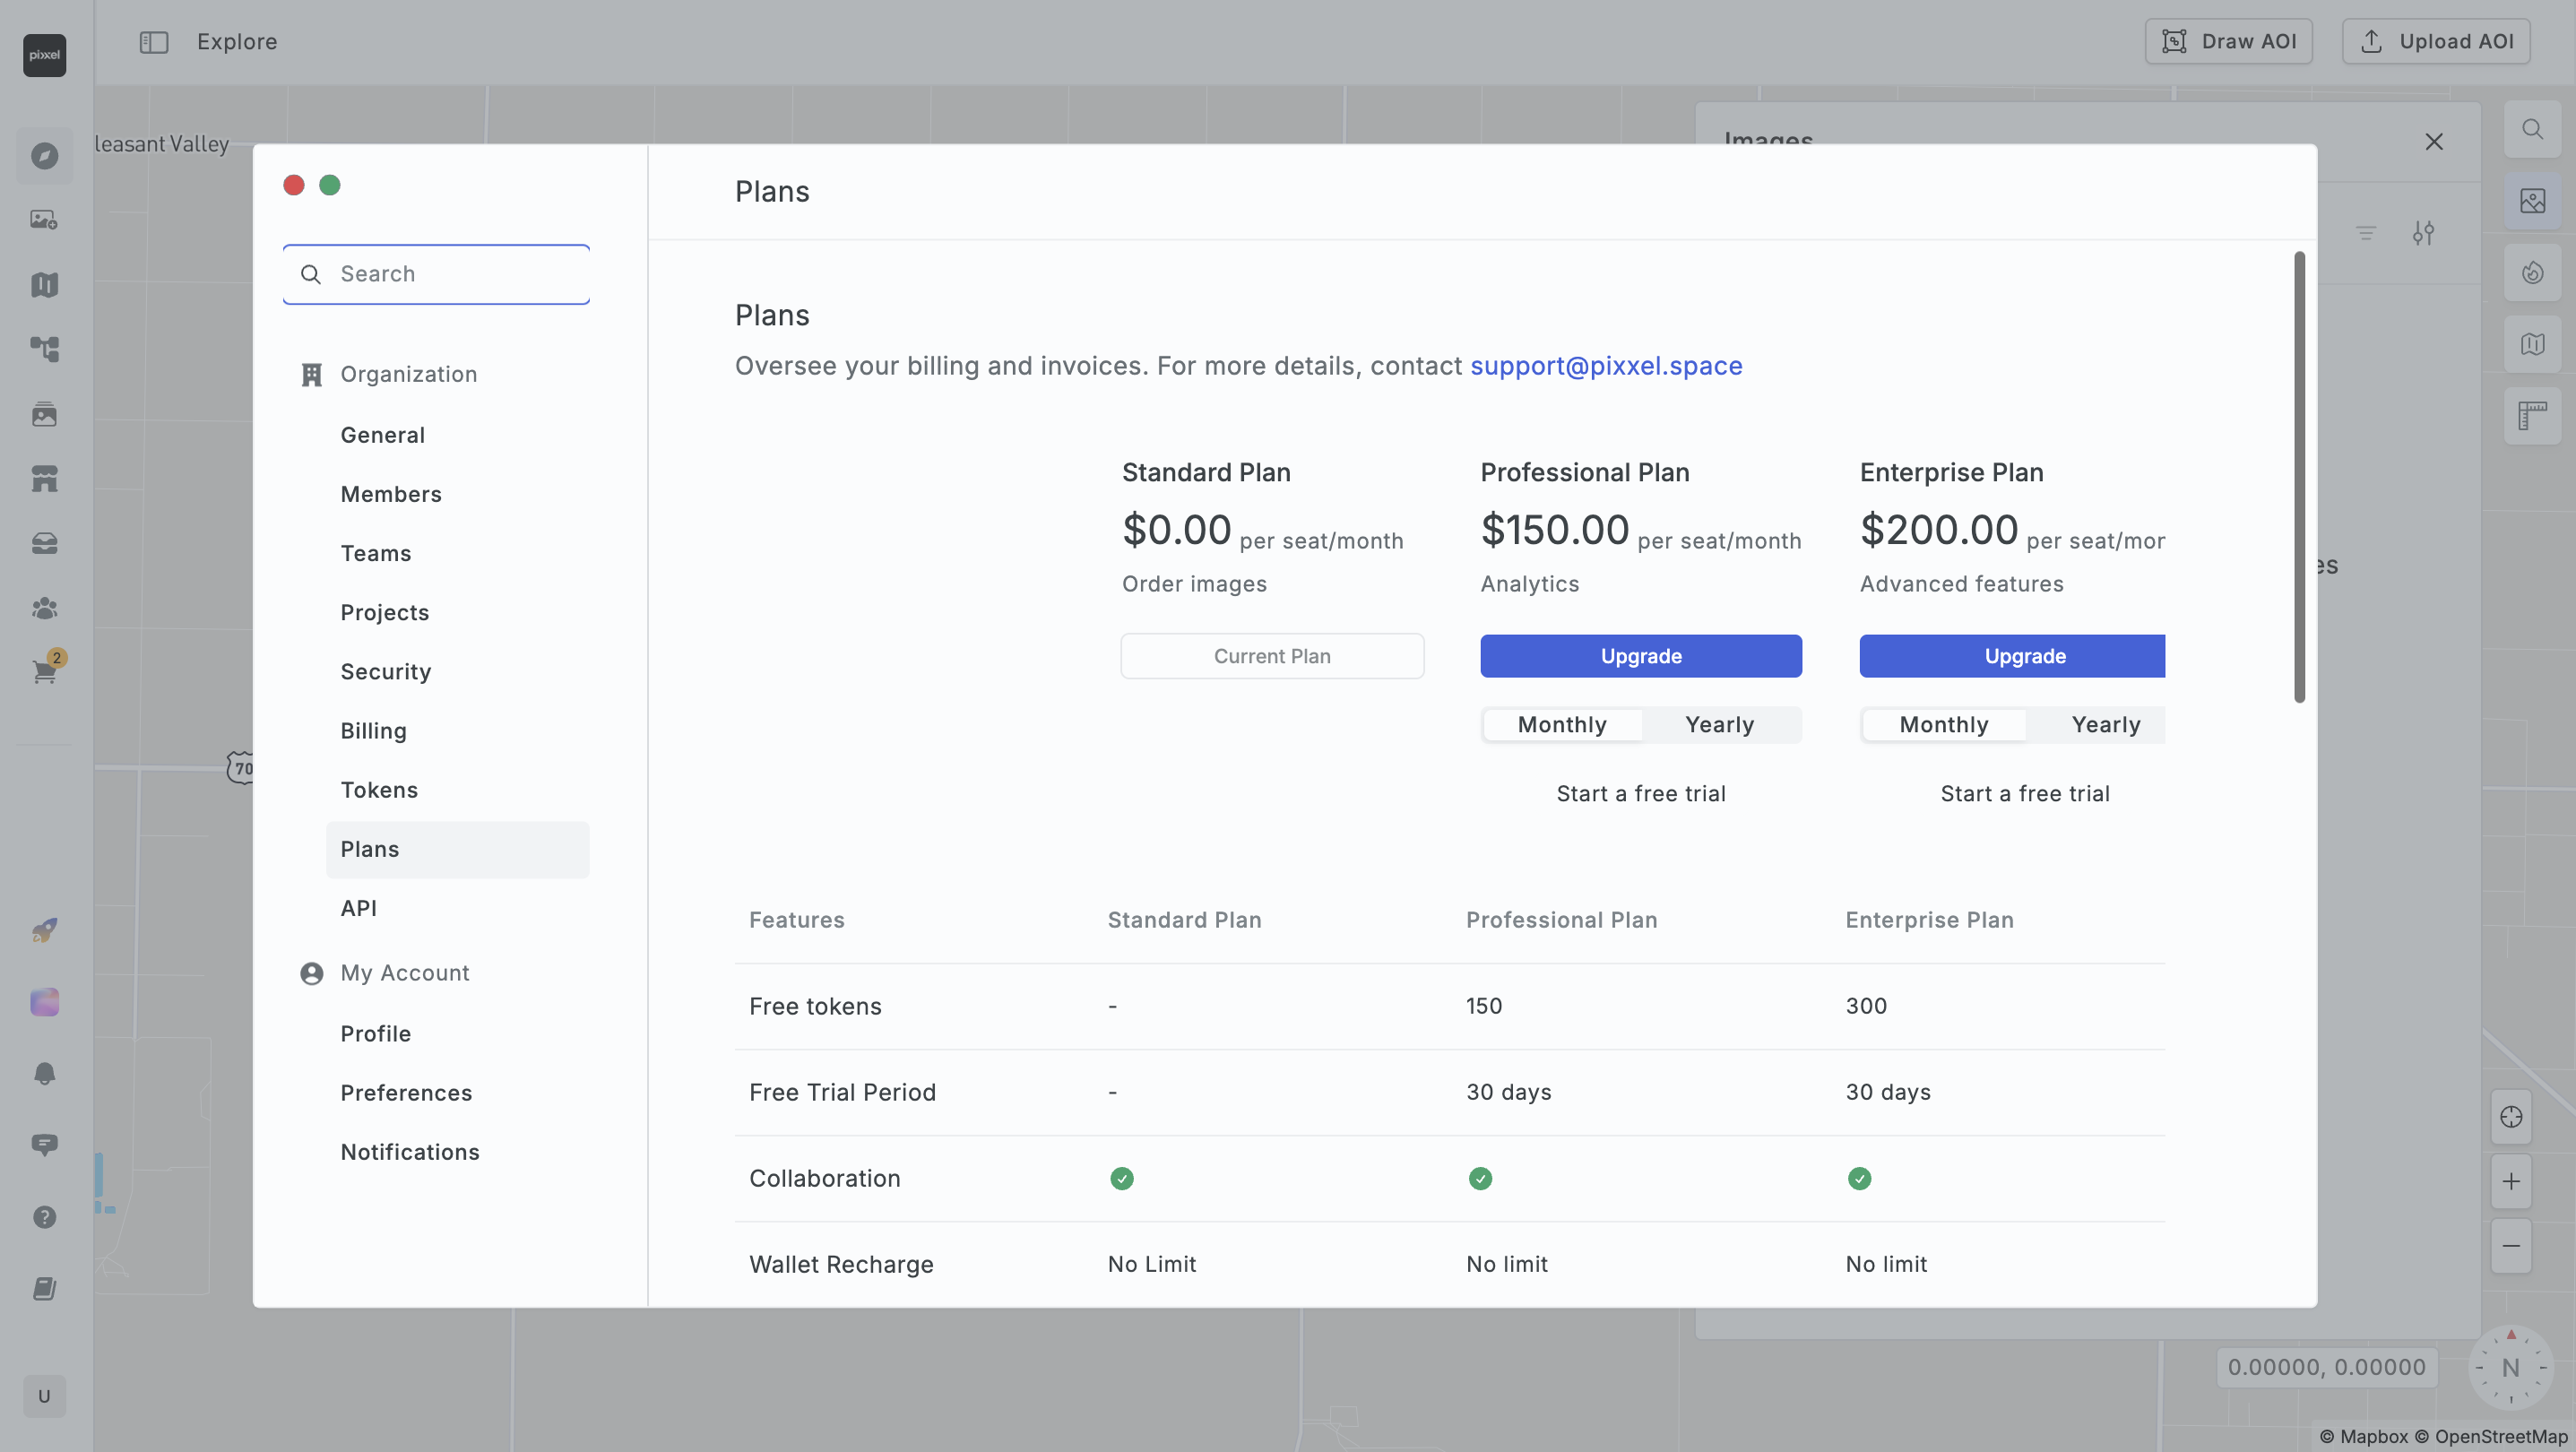
Task: Select the ruler measure tool icon
Action: pyautogui.click(x=2532, y=415)
